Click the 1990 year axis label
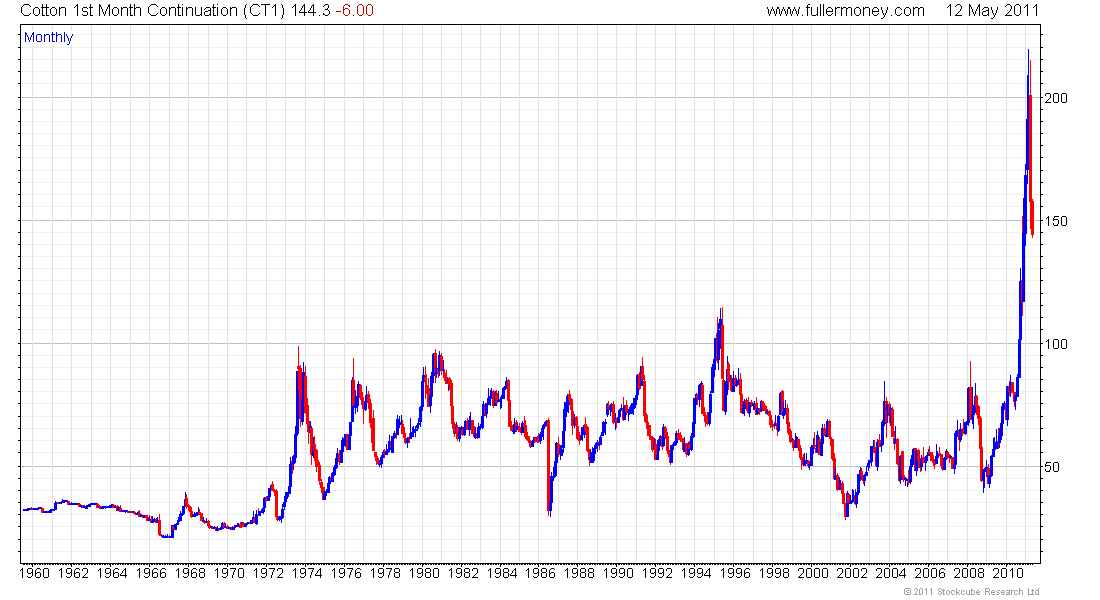Viewport: 1100px width, 600px height. (618, 573)
